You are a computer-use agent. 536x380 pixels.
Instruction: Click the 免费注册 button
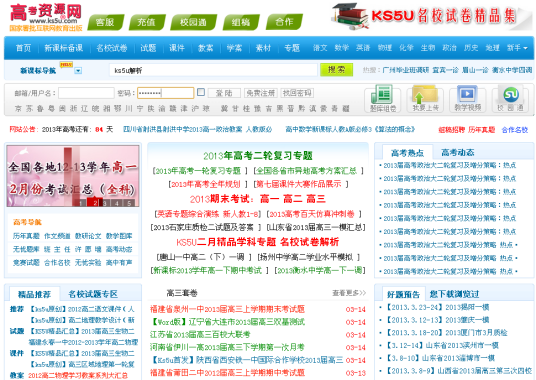pos(260,93)
